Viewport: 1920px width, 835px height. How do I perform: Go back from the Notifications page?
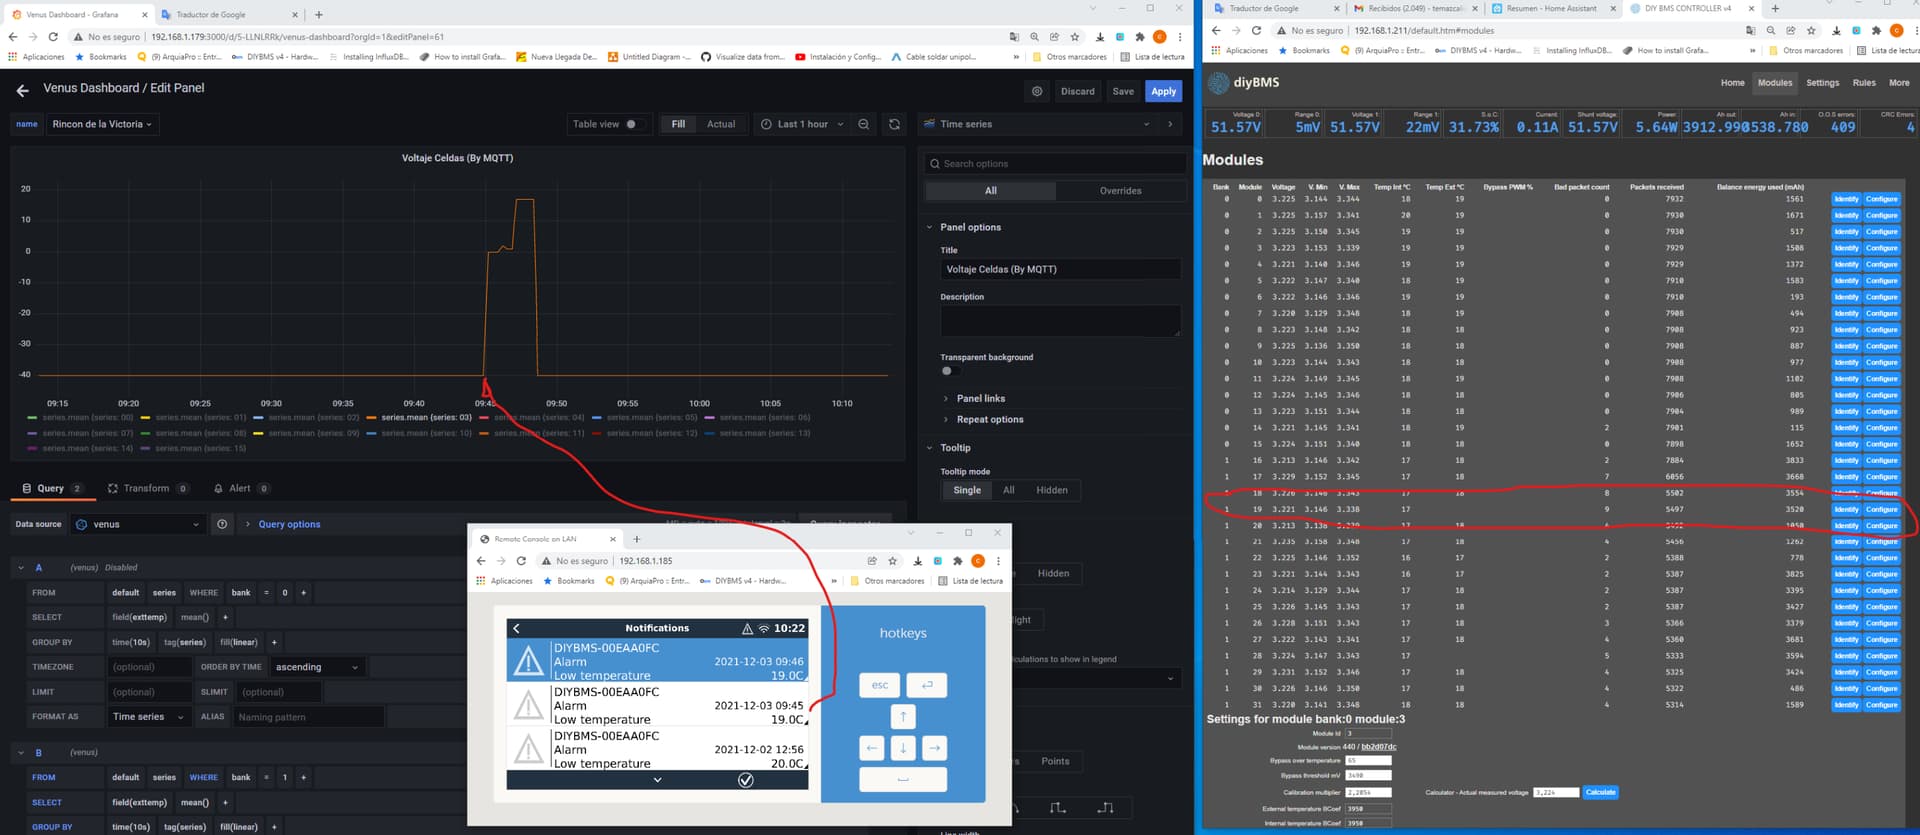pyautogui.click(x=517, y=628)
